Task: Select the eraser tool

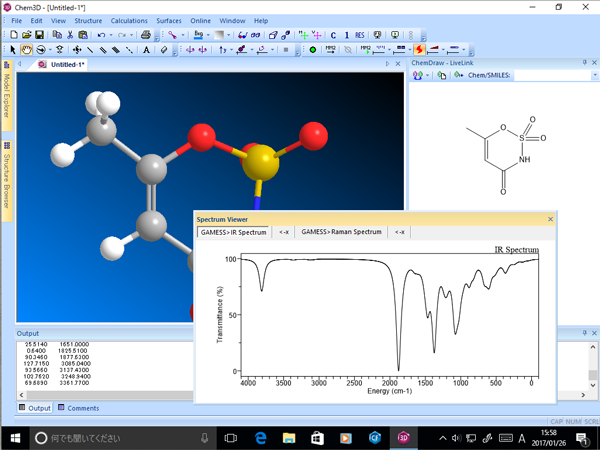Action: (x=165, y=49)
